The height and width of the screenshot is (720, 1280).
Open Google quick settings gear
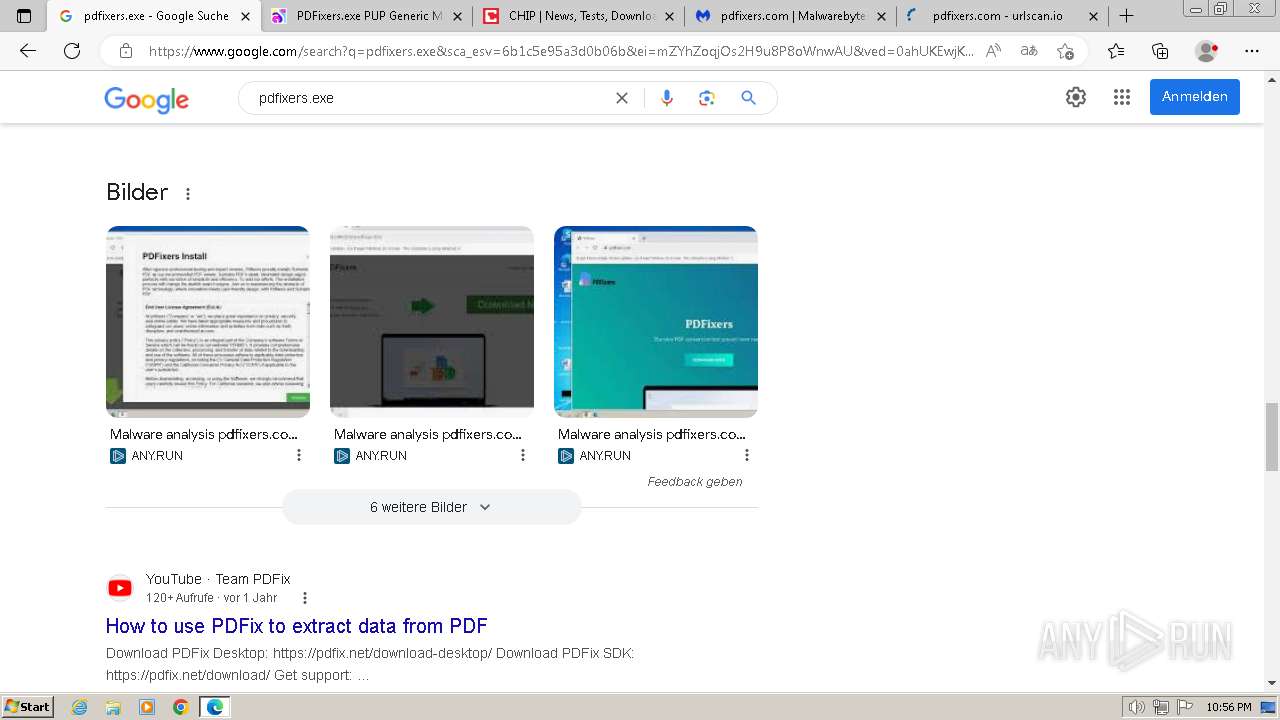click(x=1076, y=97)
